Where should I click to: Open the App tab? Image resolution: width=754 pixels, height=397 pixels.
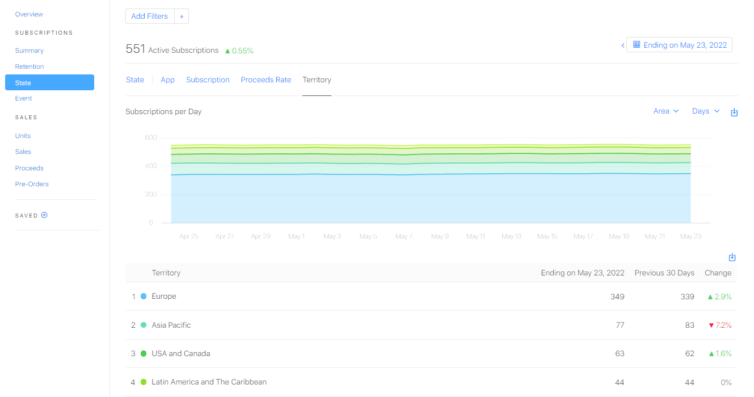[x=167, y=80]
